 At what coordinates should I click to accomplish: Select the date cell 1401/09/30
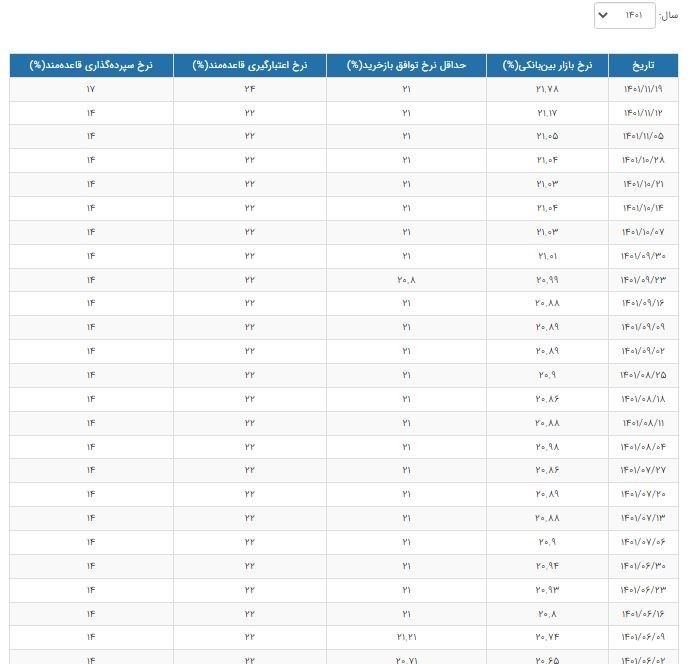click(x=643, y=255)
